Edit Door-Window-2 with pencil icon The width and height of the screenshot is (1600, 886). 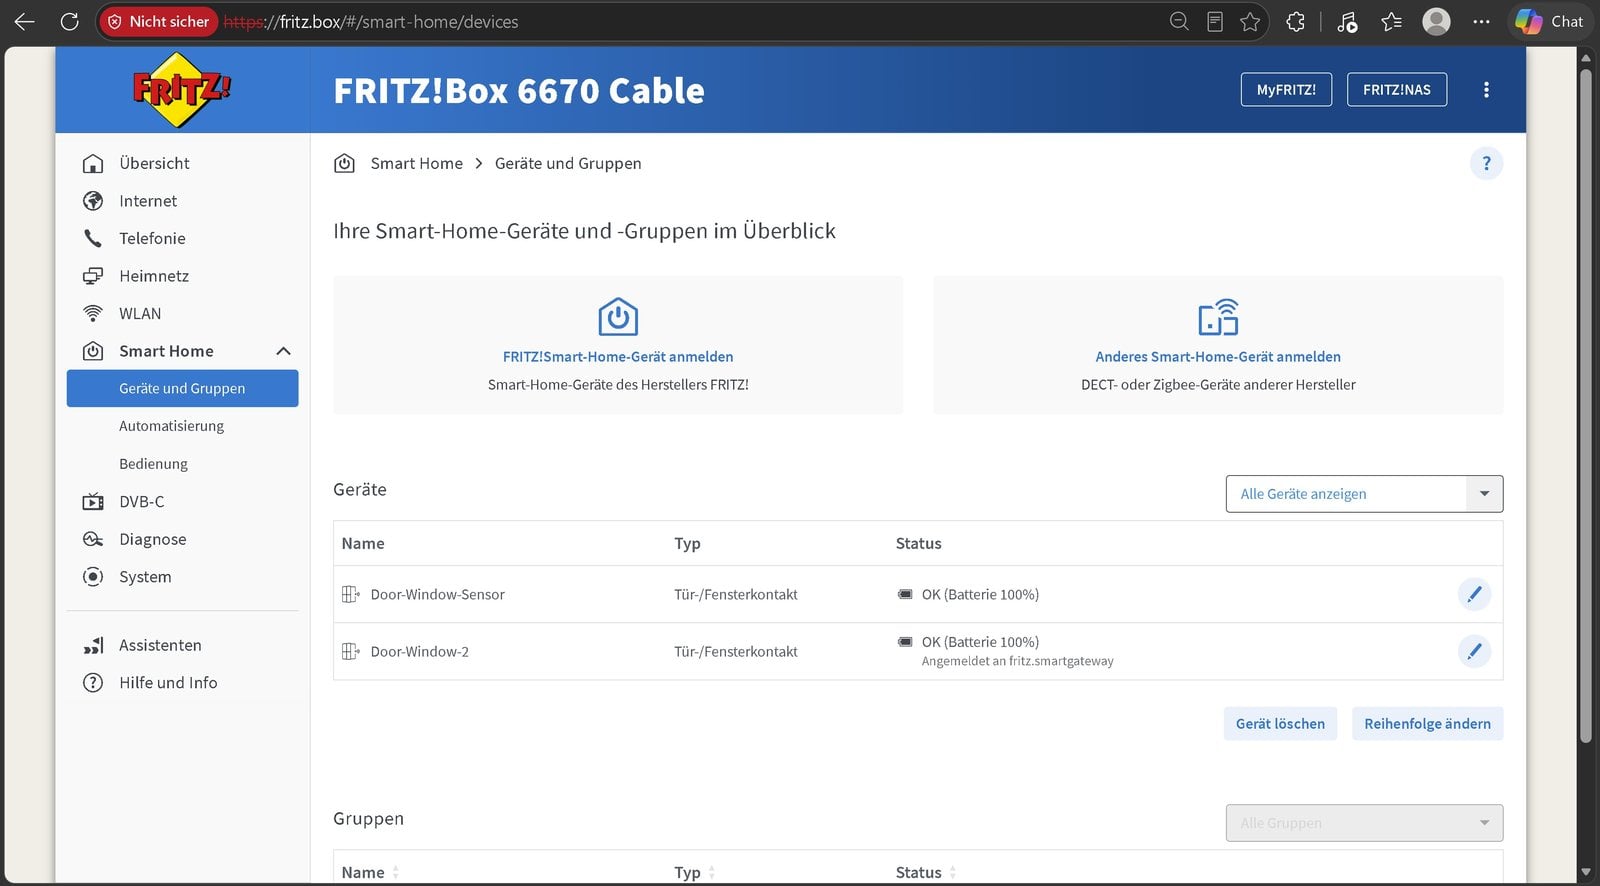pyautogui.click(x=1474, y=652)
